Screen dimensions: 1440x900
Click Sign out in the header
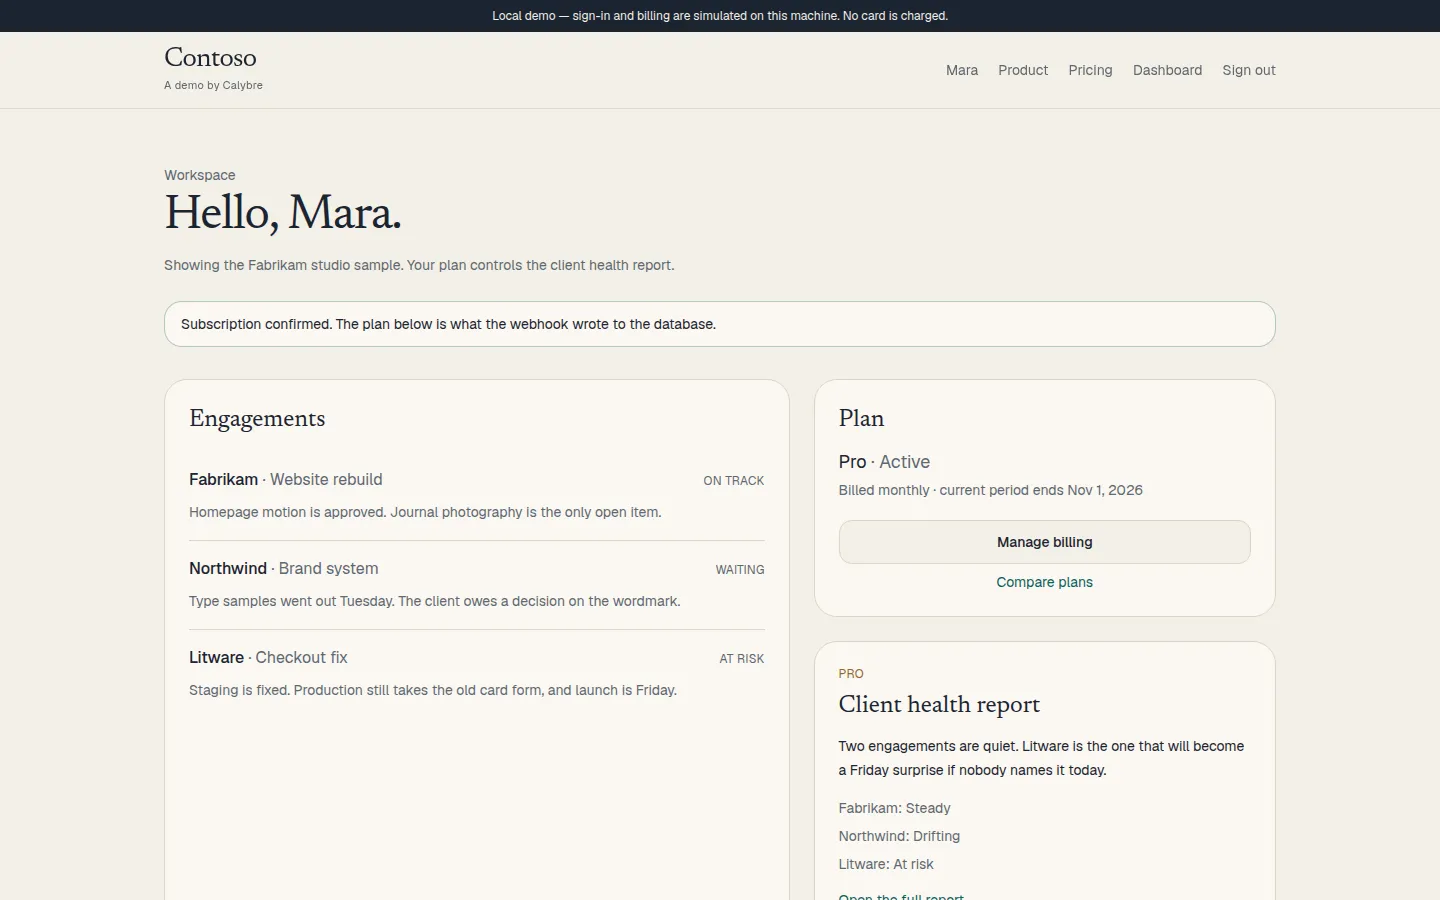tap(1249, 70)
